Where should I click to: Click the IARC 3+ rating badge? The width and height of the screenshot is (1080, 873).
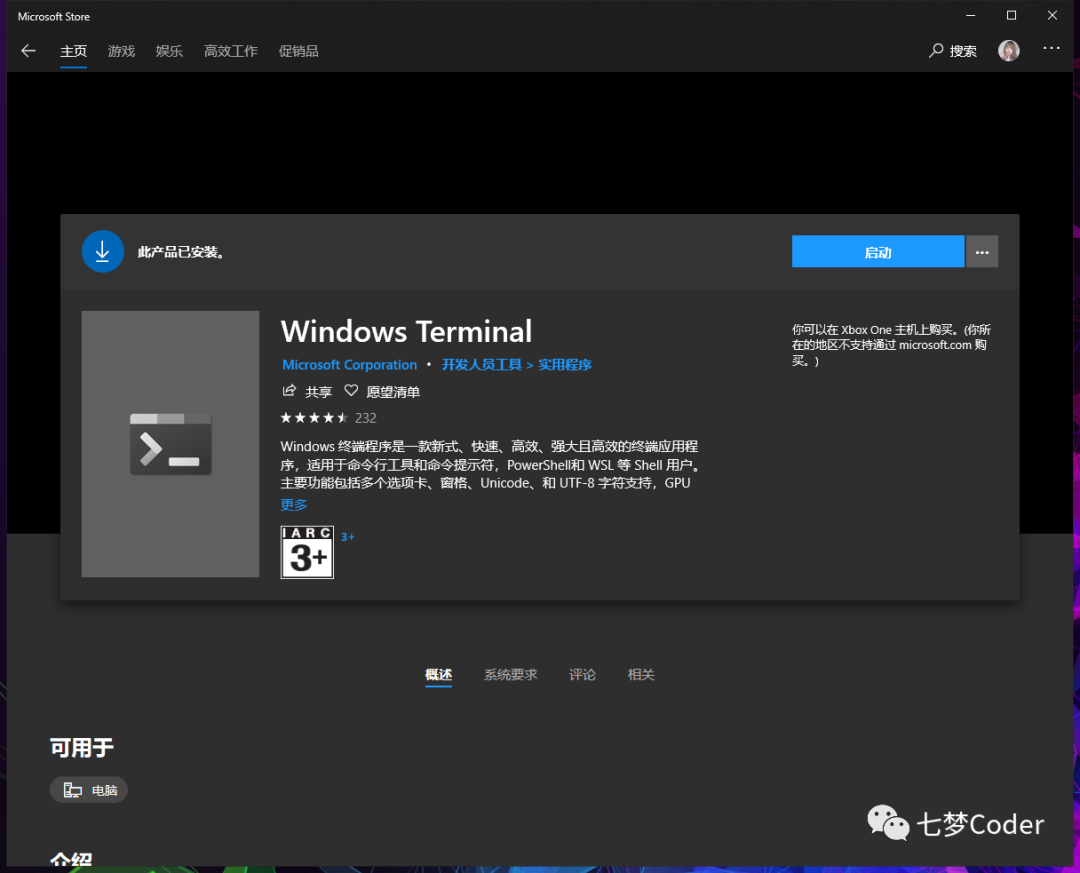coord(307,553)
